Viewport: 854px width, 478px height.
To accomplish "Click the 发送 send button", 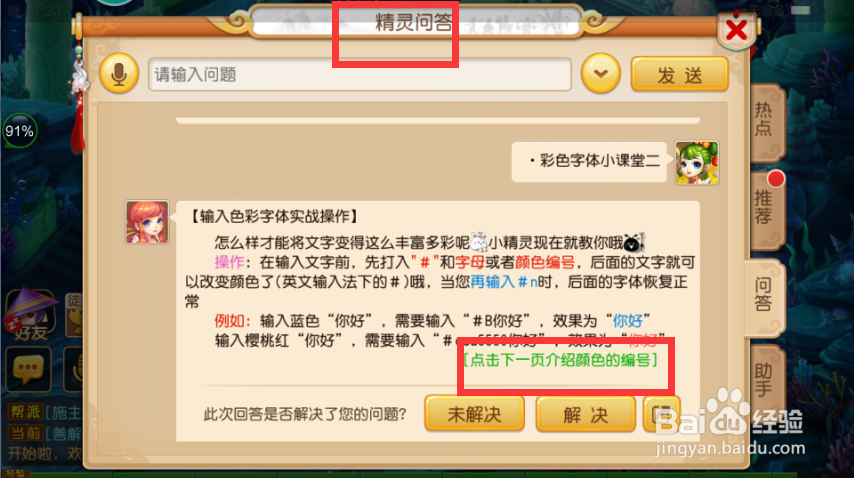I will pos(679,74).
